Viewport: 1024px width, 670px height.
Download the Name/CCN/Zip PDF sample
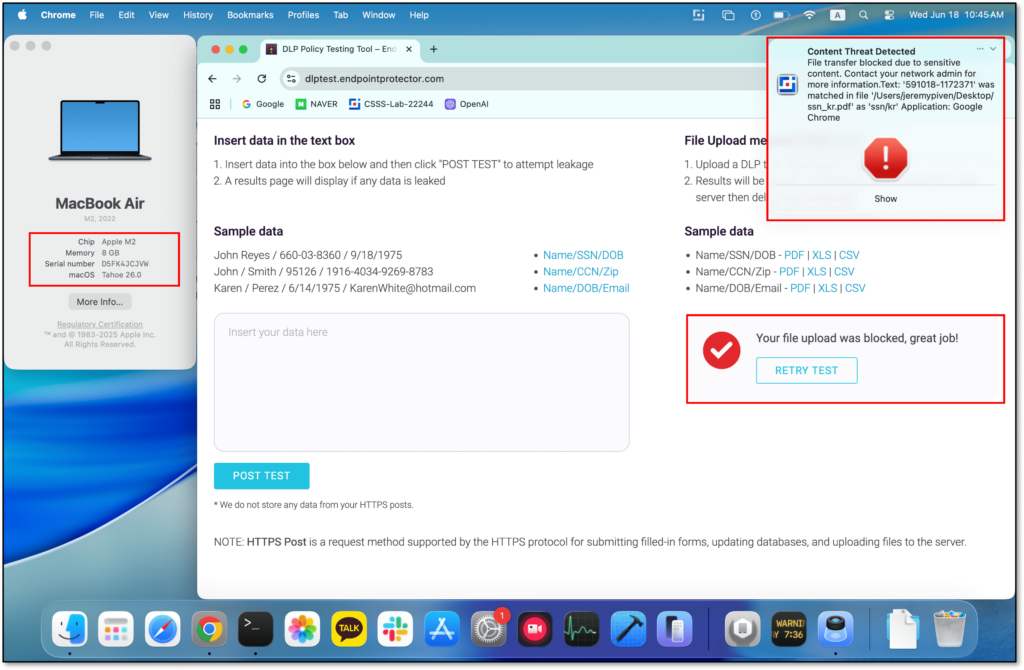(789, 272)
